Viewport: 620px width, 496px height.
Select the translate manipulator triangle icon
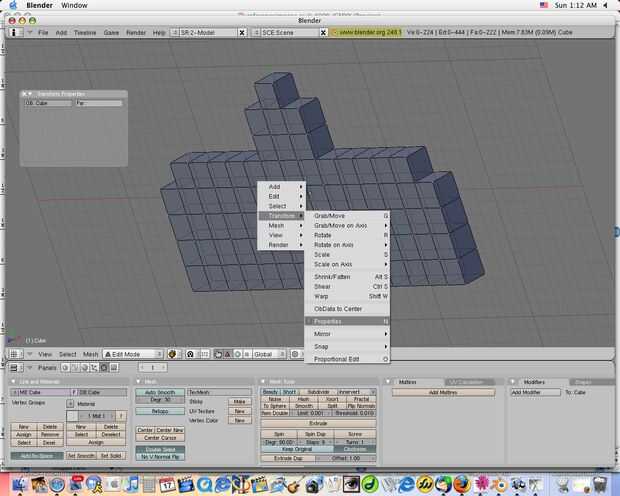tap(228, 354)
